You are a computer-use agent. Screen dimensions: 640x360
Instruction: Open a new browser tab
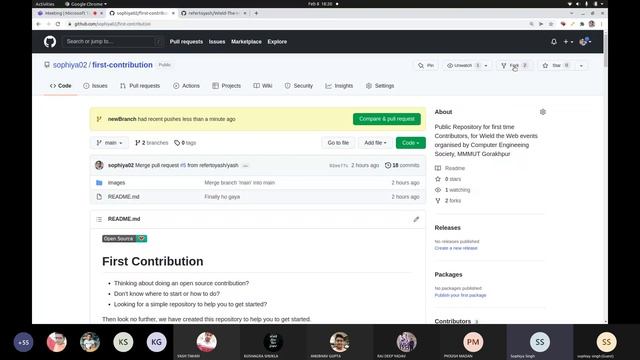point(256,13)
